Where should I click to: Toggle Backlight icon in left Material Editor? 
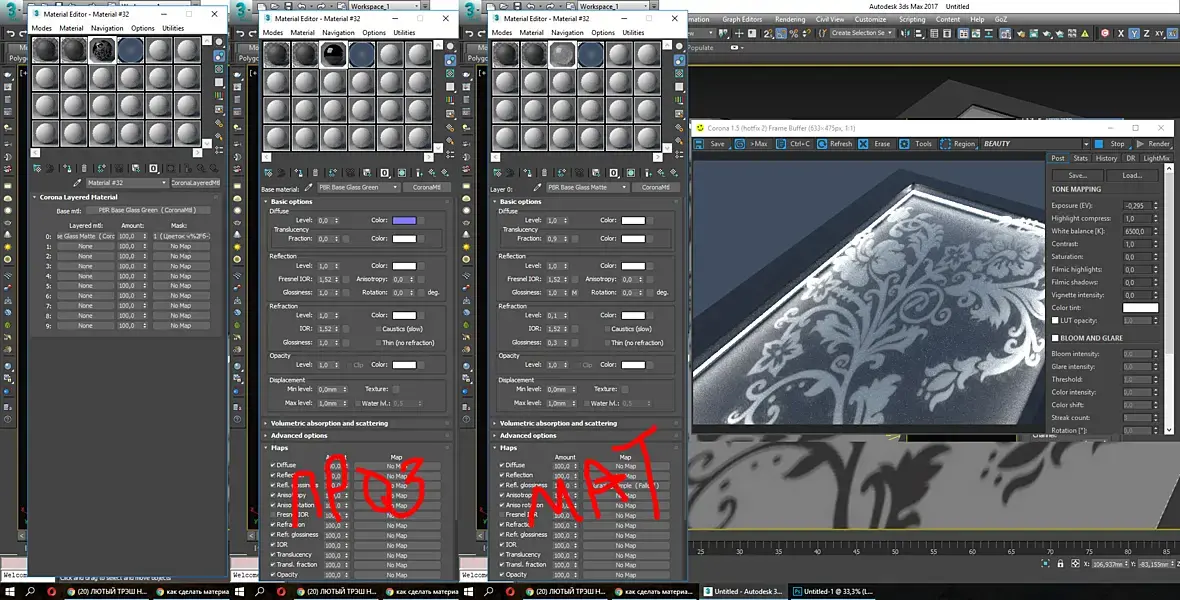219,56
